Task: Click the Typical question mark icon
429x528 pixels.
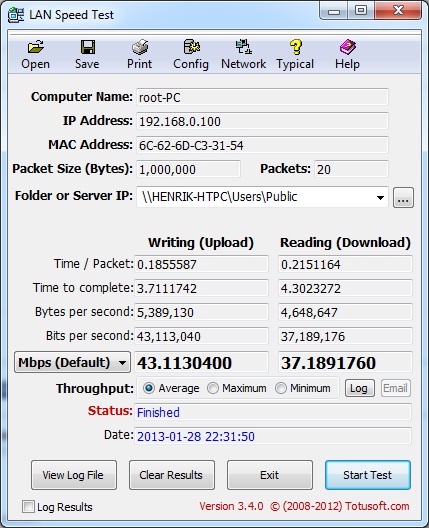Action: 296,47
